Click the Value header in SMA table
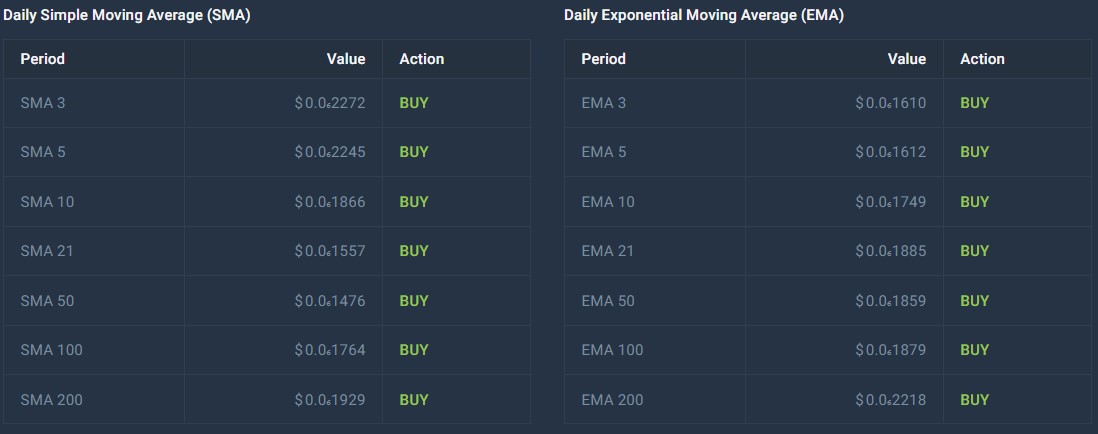 tap(346, 59)
